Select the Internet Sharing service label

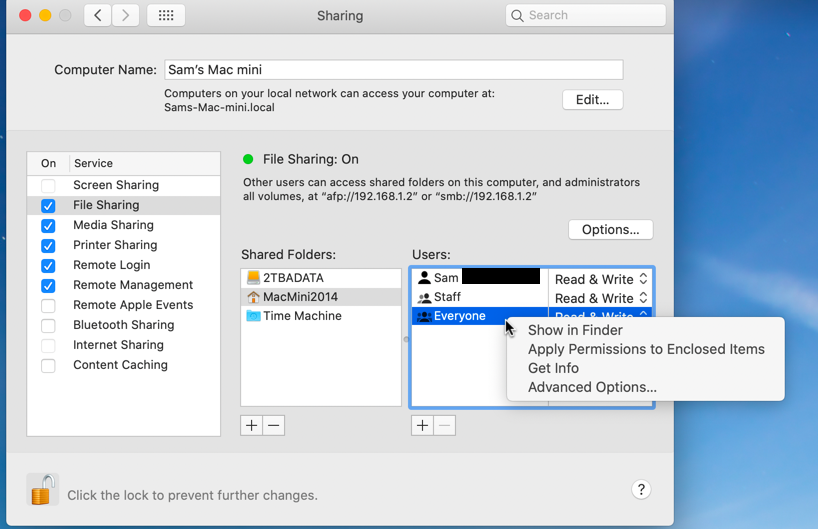(x=118, y=345)
